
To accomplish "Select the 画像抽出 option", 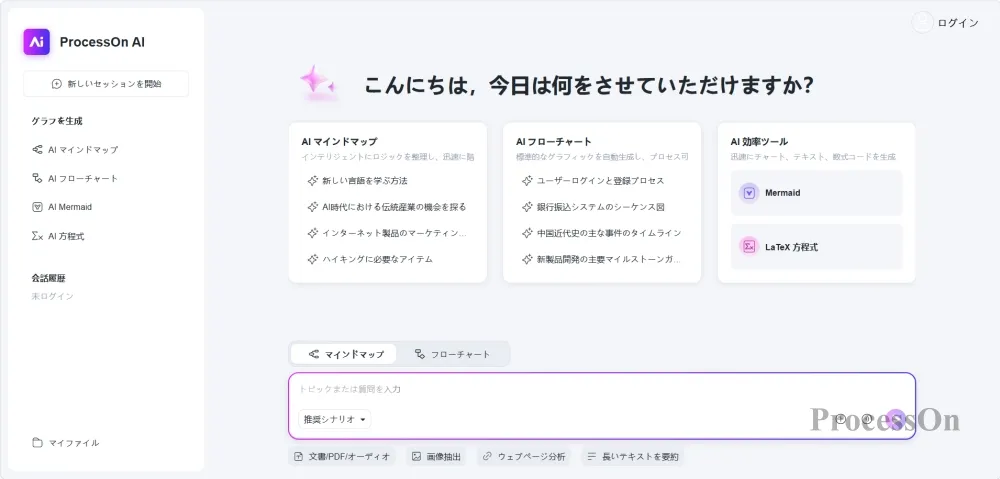I will 436,456.
